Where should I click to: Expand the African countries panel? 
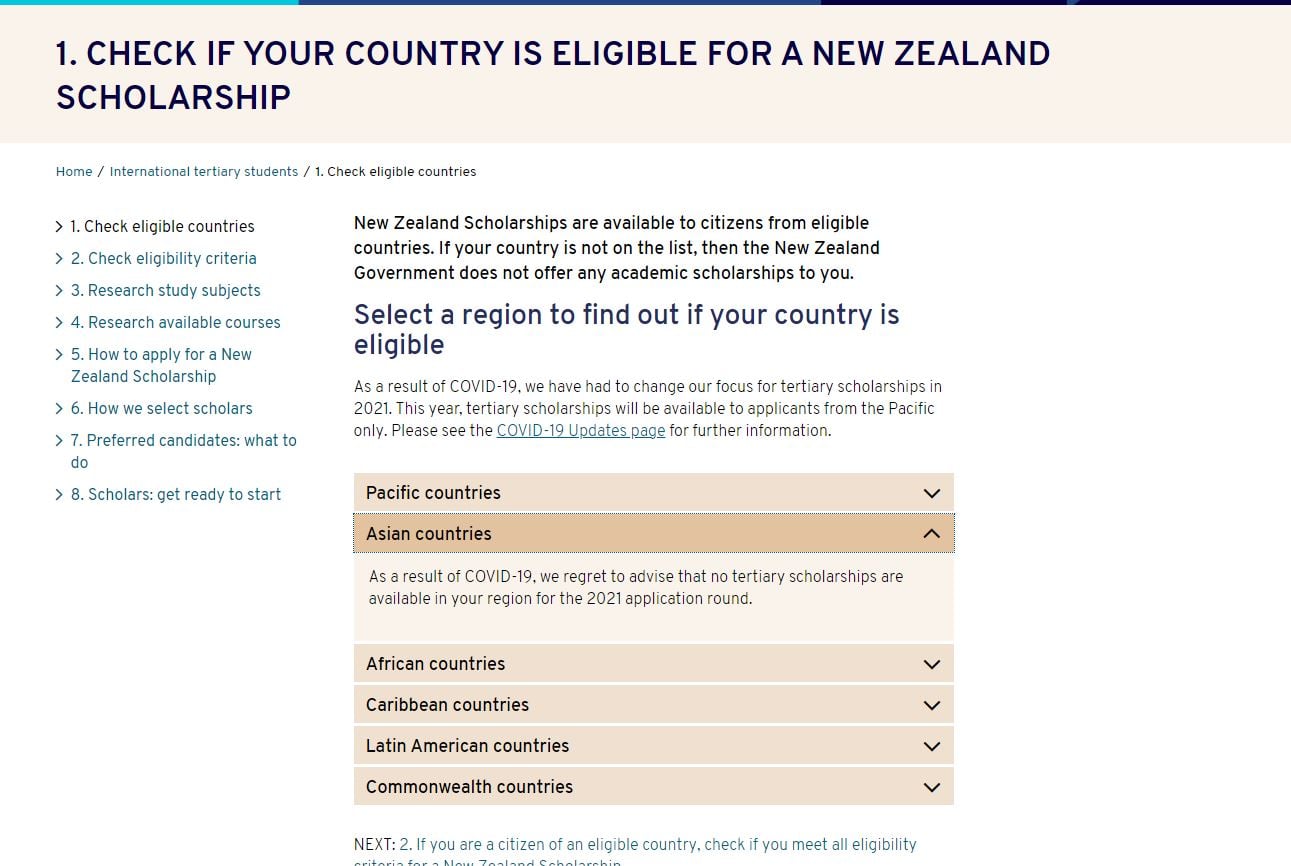point(654,664)
